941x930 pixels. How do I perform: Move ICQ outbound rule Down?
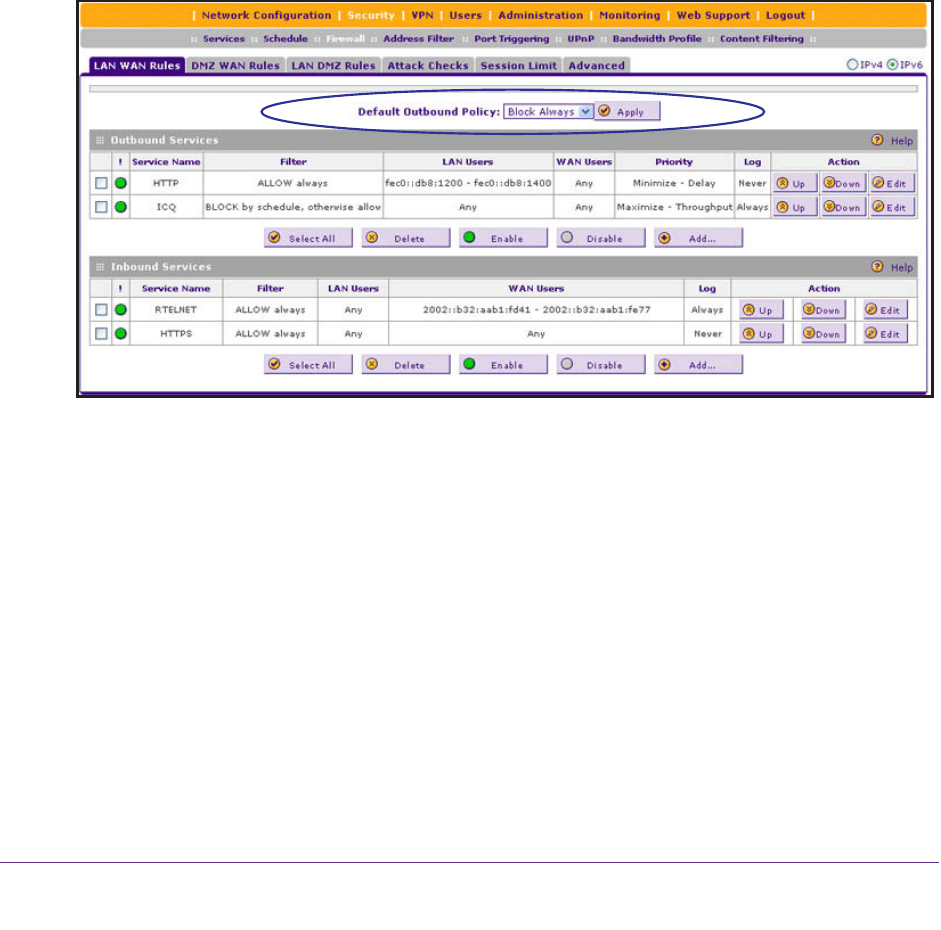click(x=843, y=207)
